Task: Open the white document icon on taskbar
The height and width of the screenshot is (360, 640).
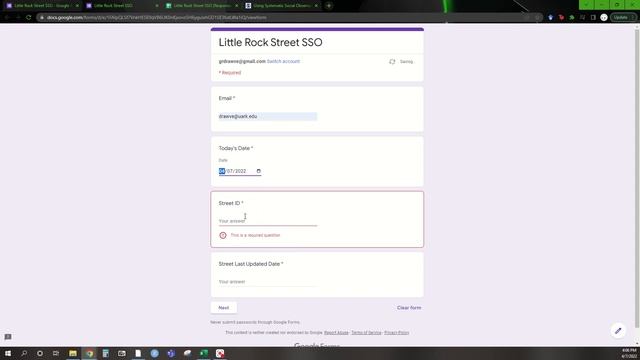Action: tap(138, 353)
